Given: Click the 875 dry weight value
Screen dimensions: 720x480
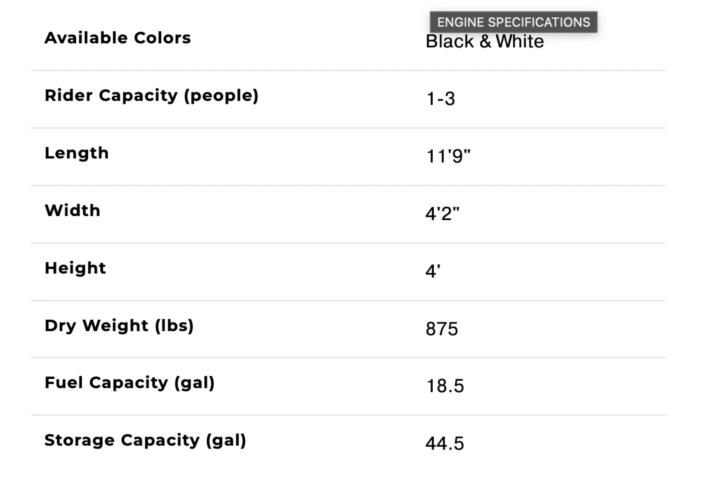Looking at the screenshot, I should click(x=442, y=329).
